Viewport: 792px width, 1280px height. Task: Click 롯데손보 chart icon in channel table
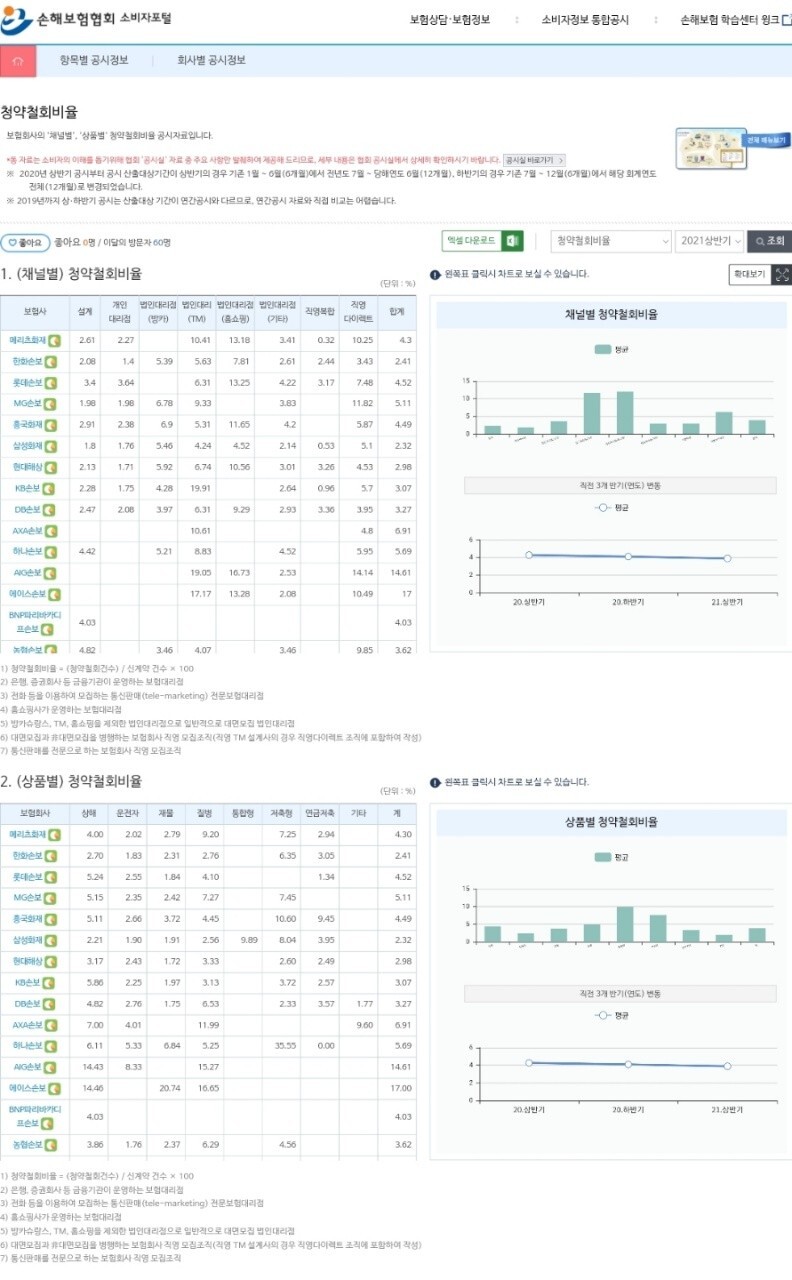pos(51,383)
